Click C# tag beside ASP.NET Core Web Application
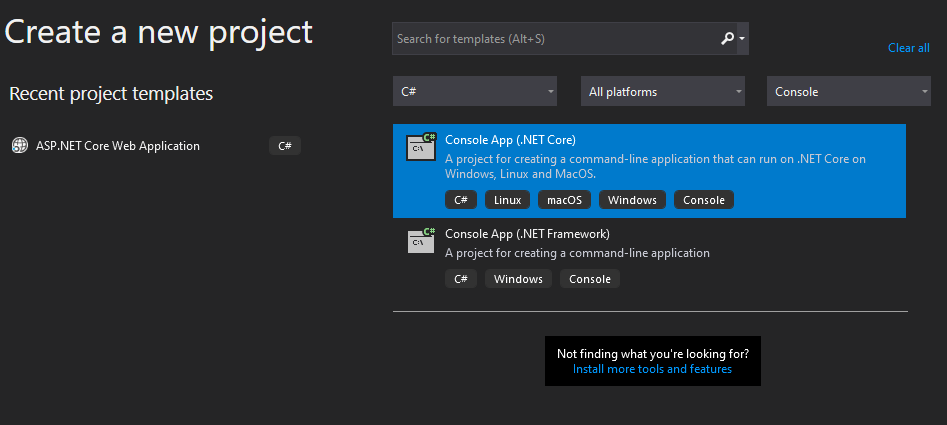The image size is (947, 425). pos(285,146)
